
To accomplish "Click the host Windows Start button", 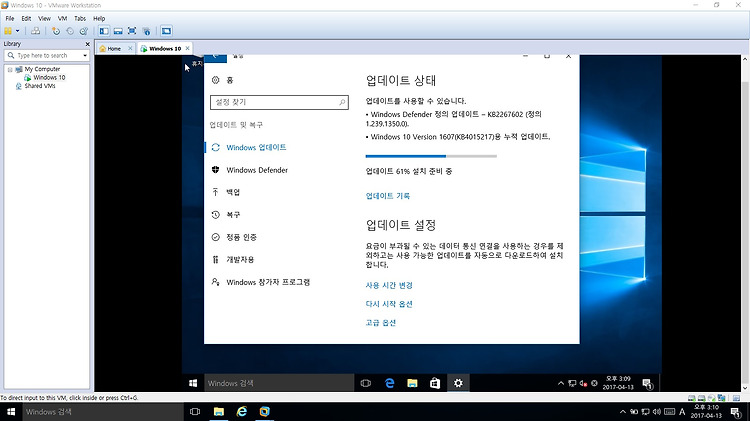I will [x=11, y=411].
